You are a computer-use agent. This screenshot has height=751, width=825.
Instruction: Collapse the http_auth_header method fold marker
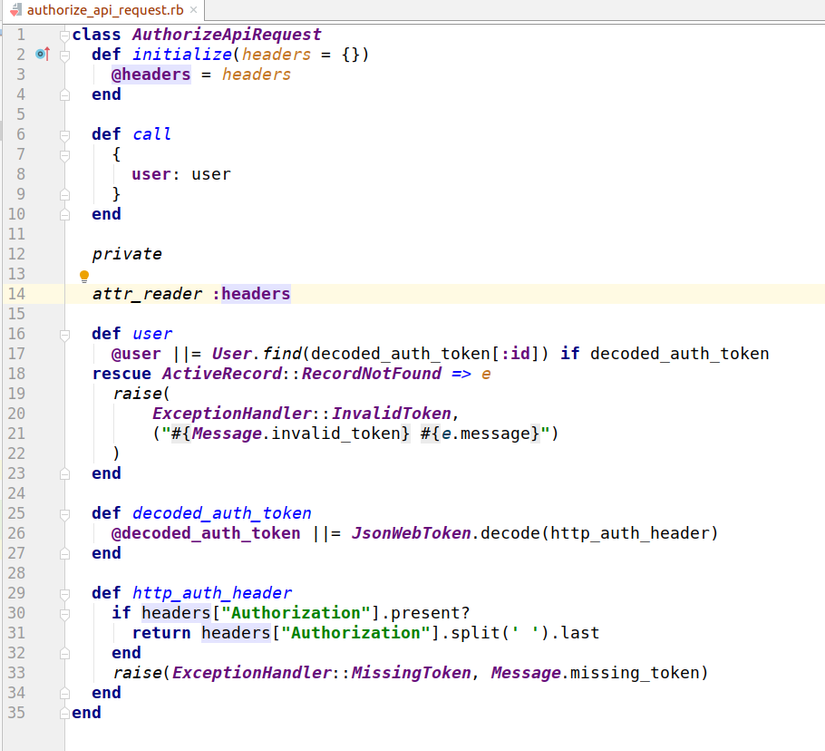[65, 594]
